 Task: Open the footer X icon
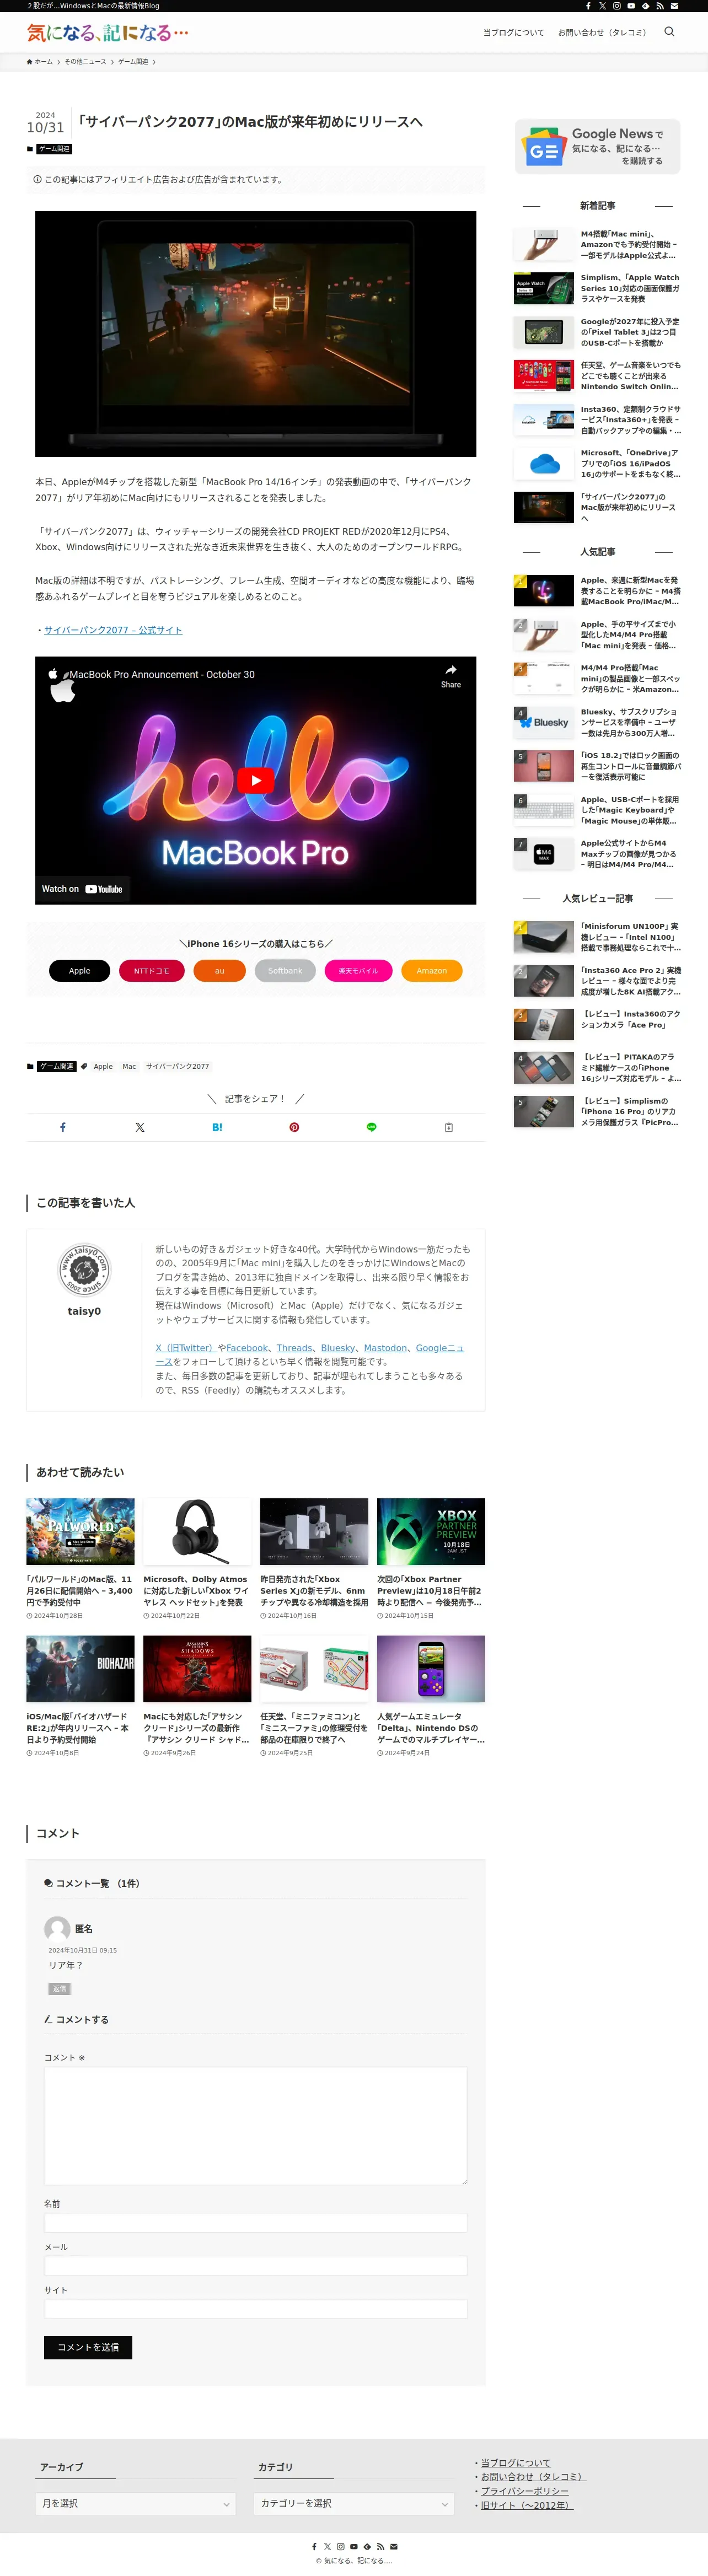pyautogui.click(x=327, y=2547)
